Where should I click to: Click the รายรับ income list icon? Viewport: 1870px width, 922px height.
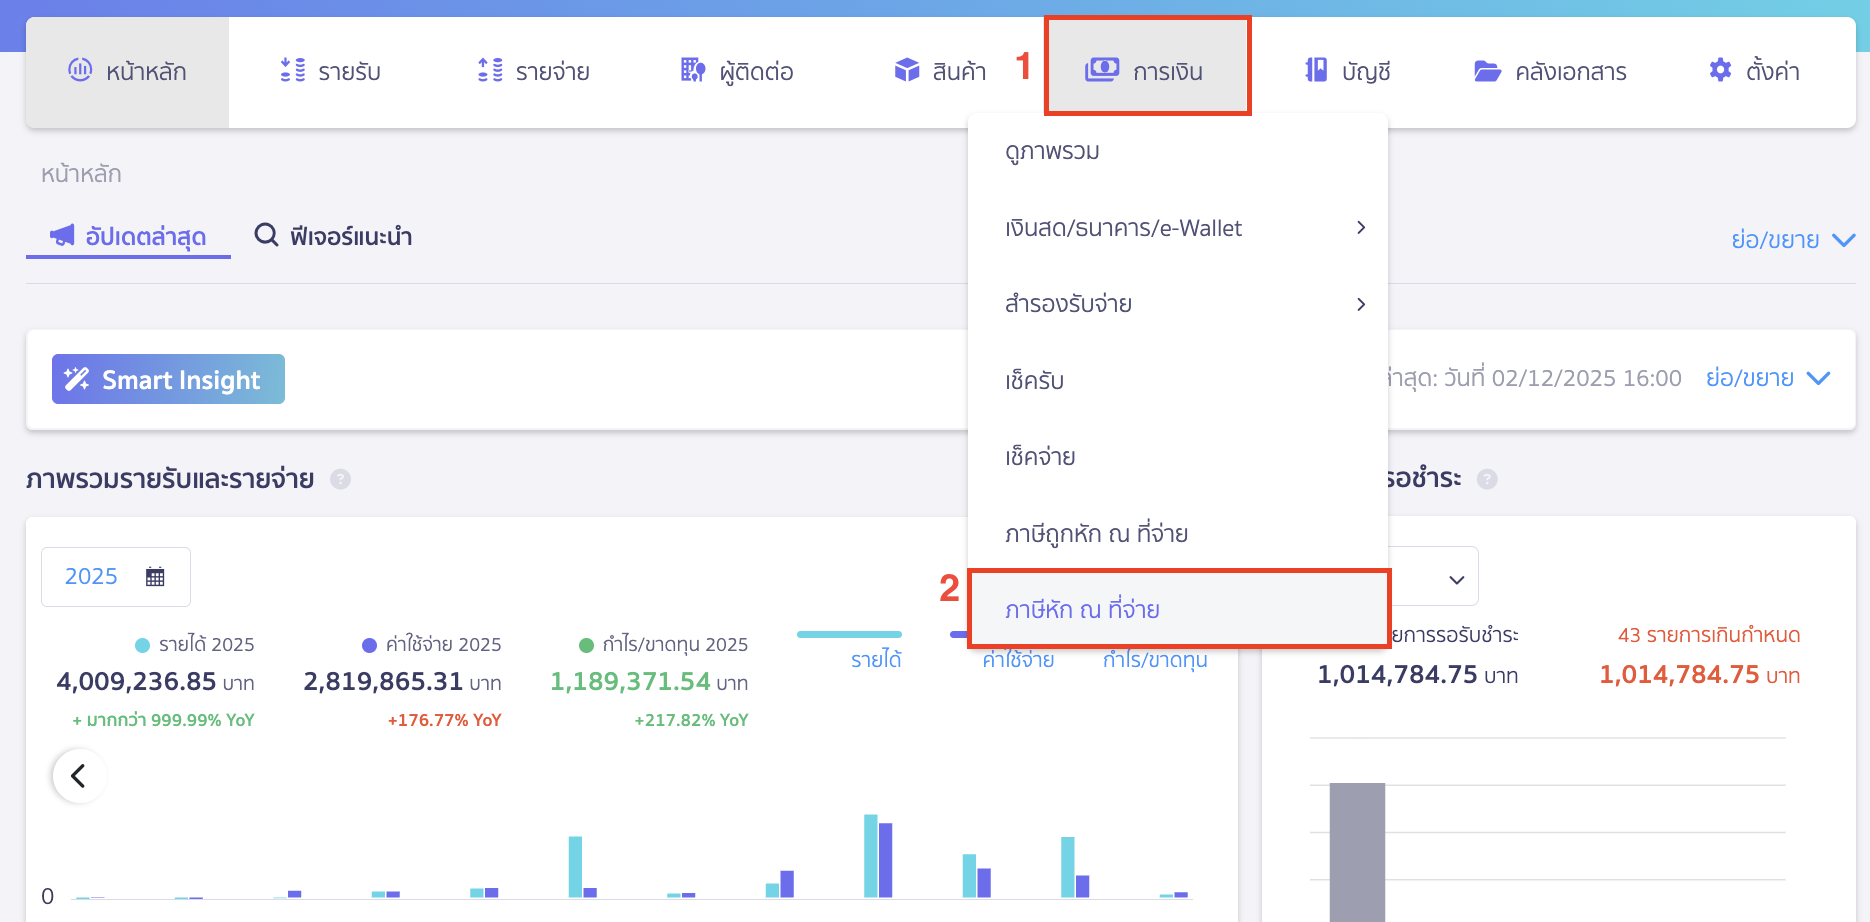(x=292, y=70)
